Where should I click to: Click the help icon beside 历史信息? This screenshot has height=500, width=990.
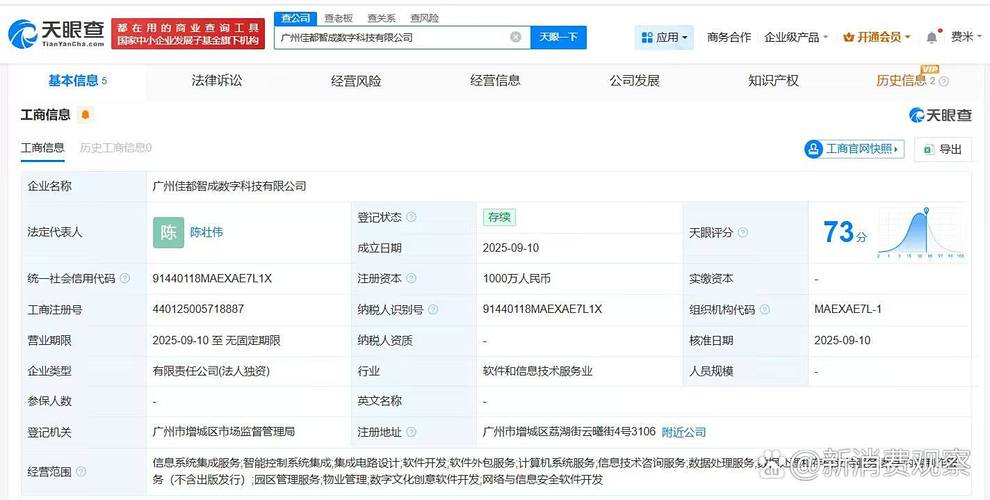coord(945,81)
